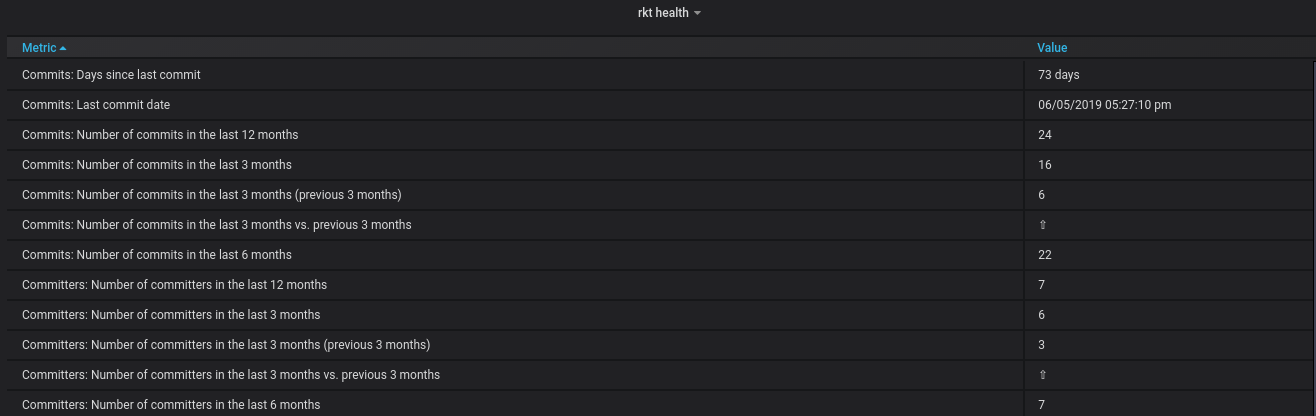Click the value 22 for 6-month commits

point(1045,255)
